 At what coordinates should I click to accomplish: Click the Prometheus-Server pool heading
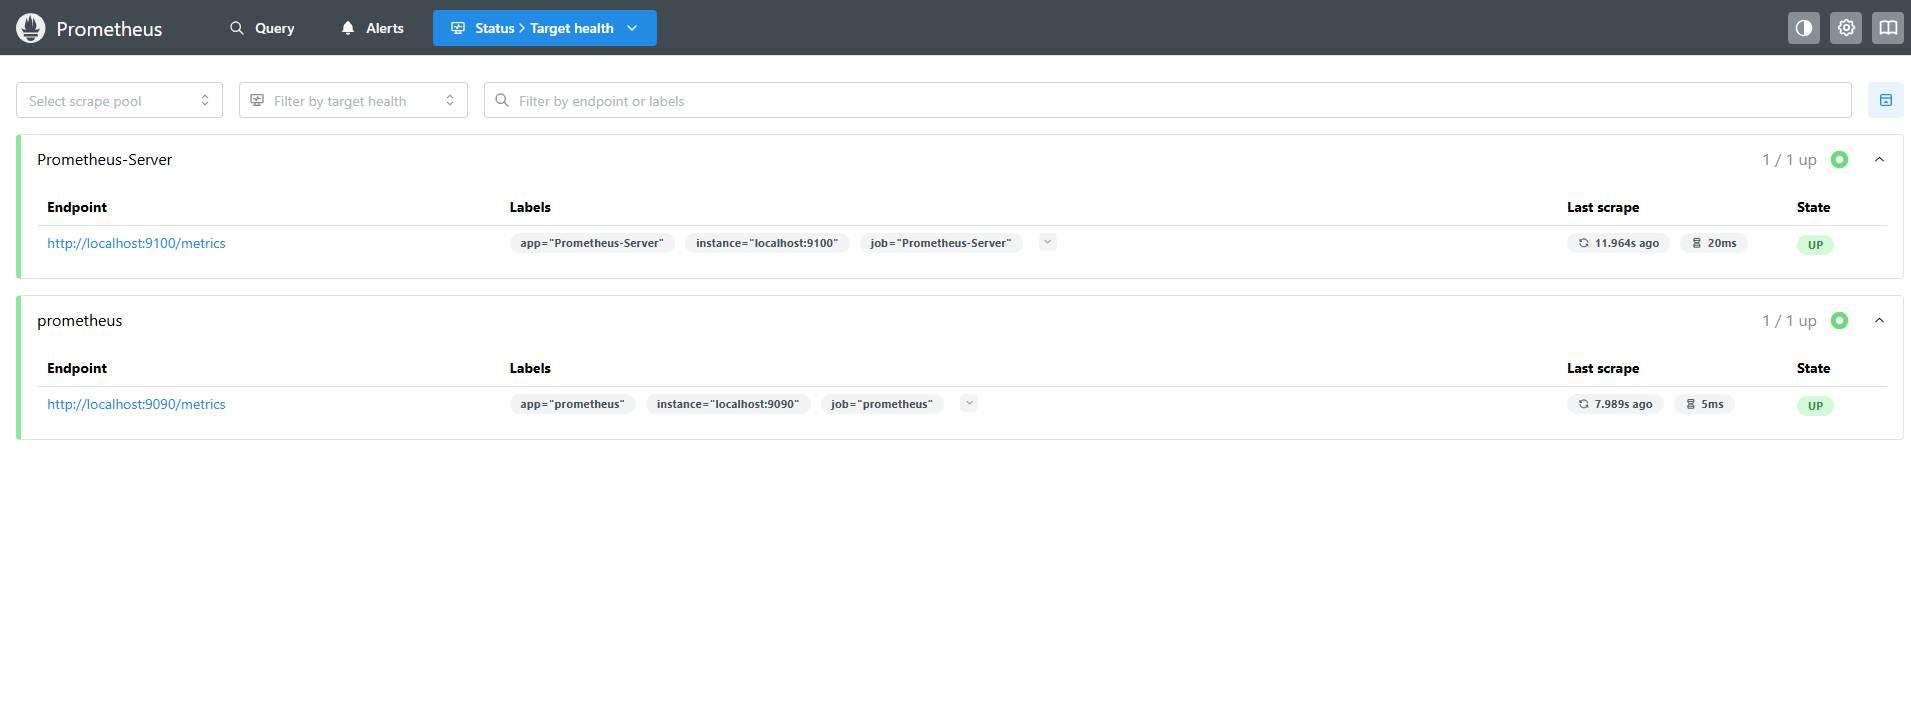click(x=105, y=160)
